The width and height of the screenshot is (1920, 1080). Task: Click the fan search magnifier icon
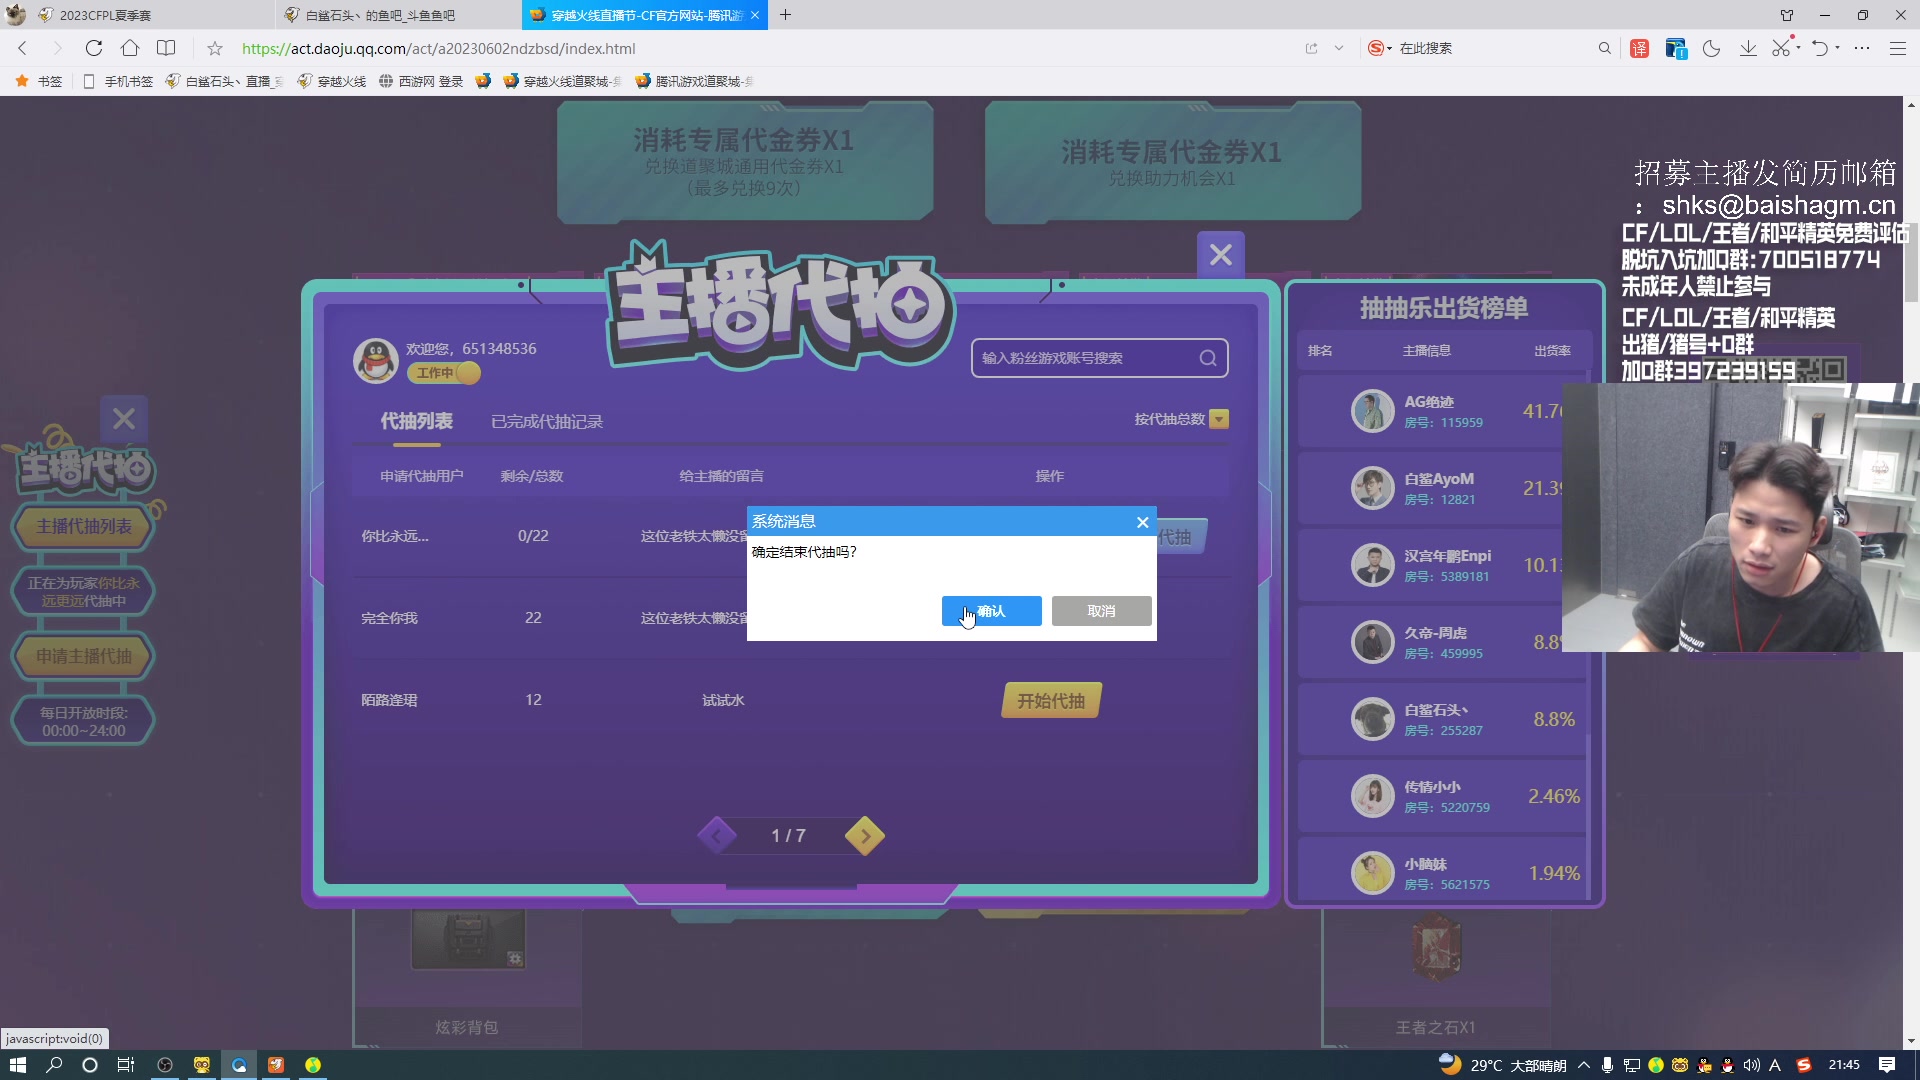tap(1208, 358)
